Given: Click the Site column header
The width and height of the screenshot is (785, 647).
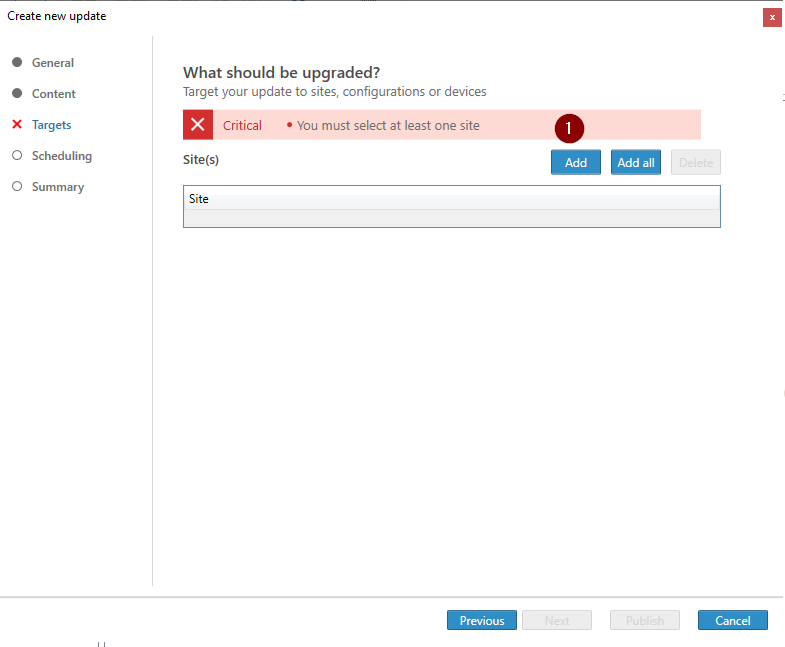Looking at the screenshot, I should pos(452,198).
